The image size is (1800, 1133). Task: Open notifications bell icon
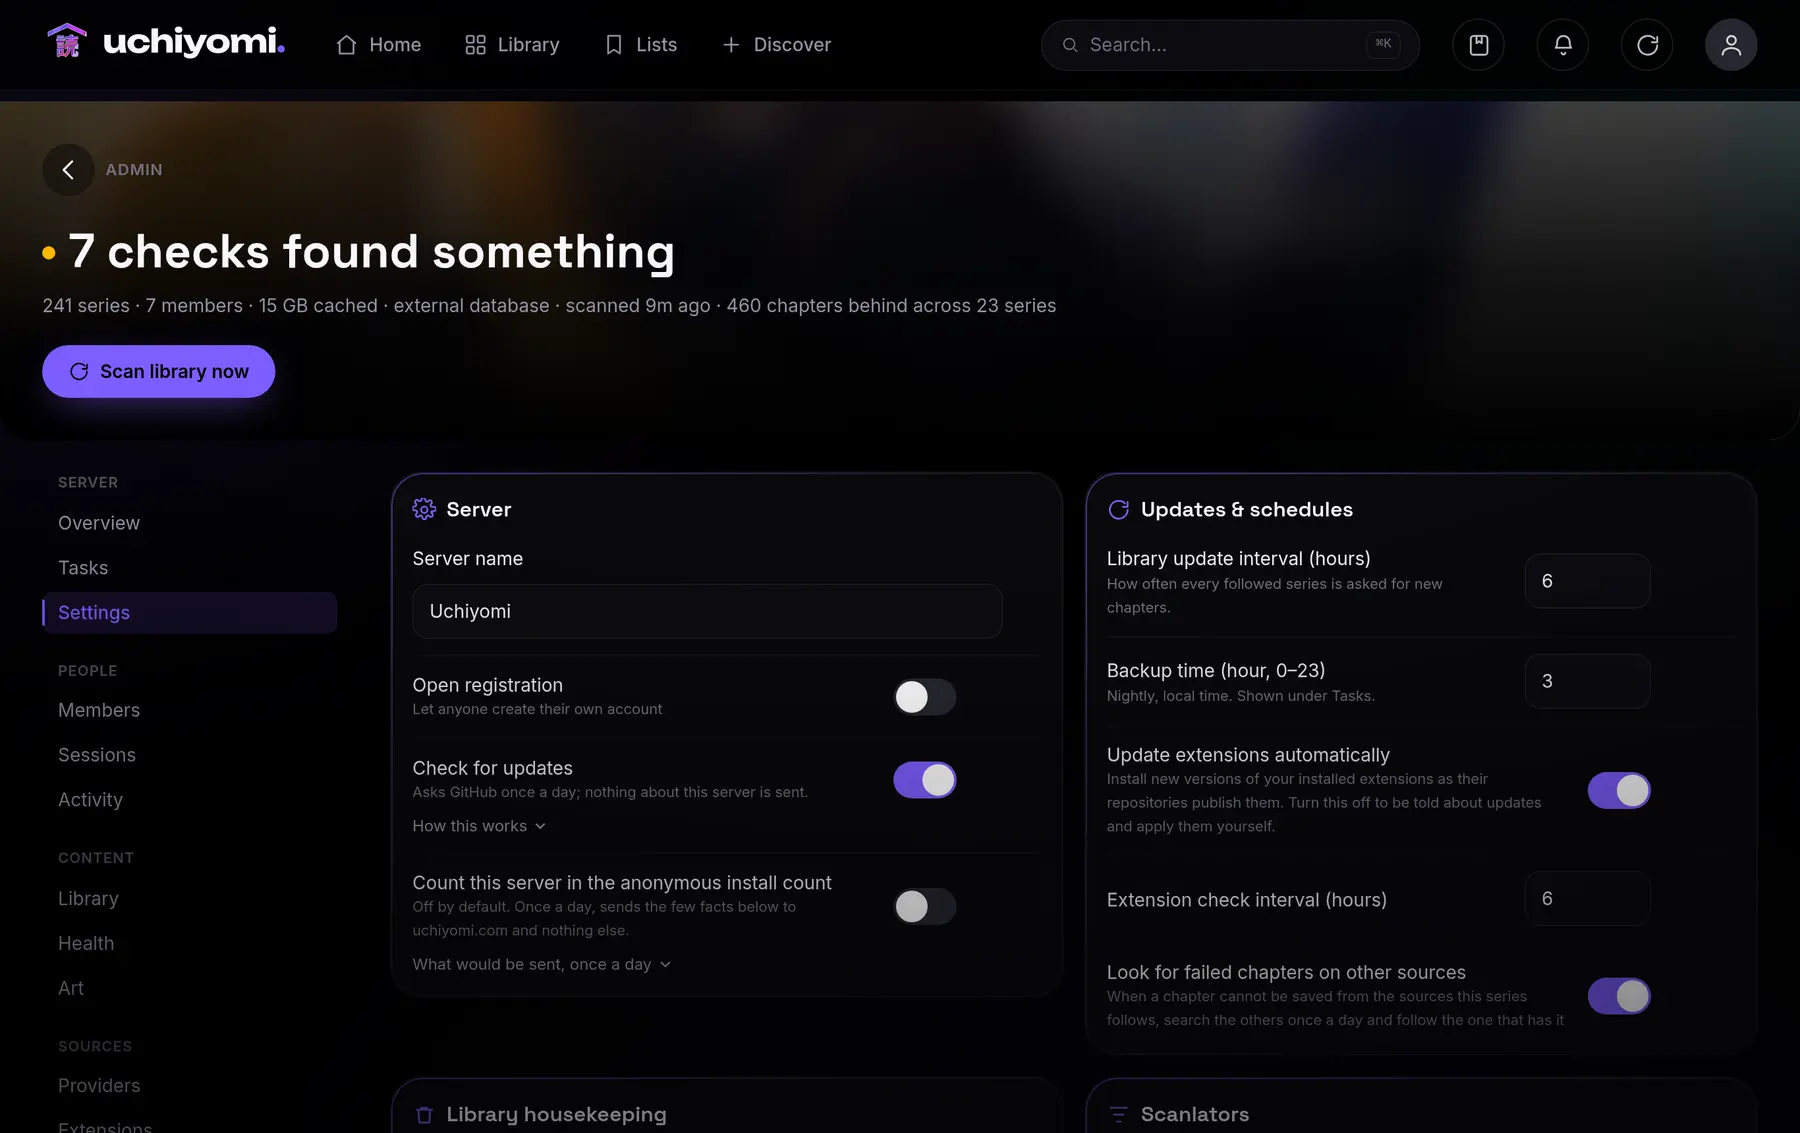point(1562,45)
